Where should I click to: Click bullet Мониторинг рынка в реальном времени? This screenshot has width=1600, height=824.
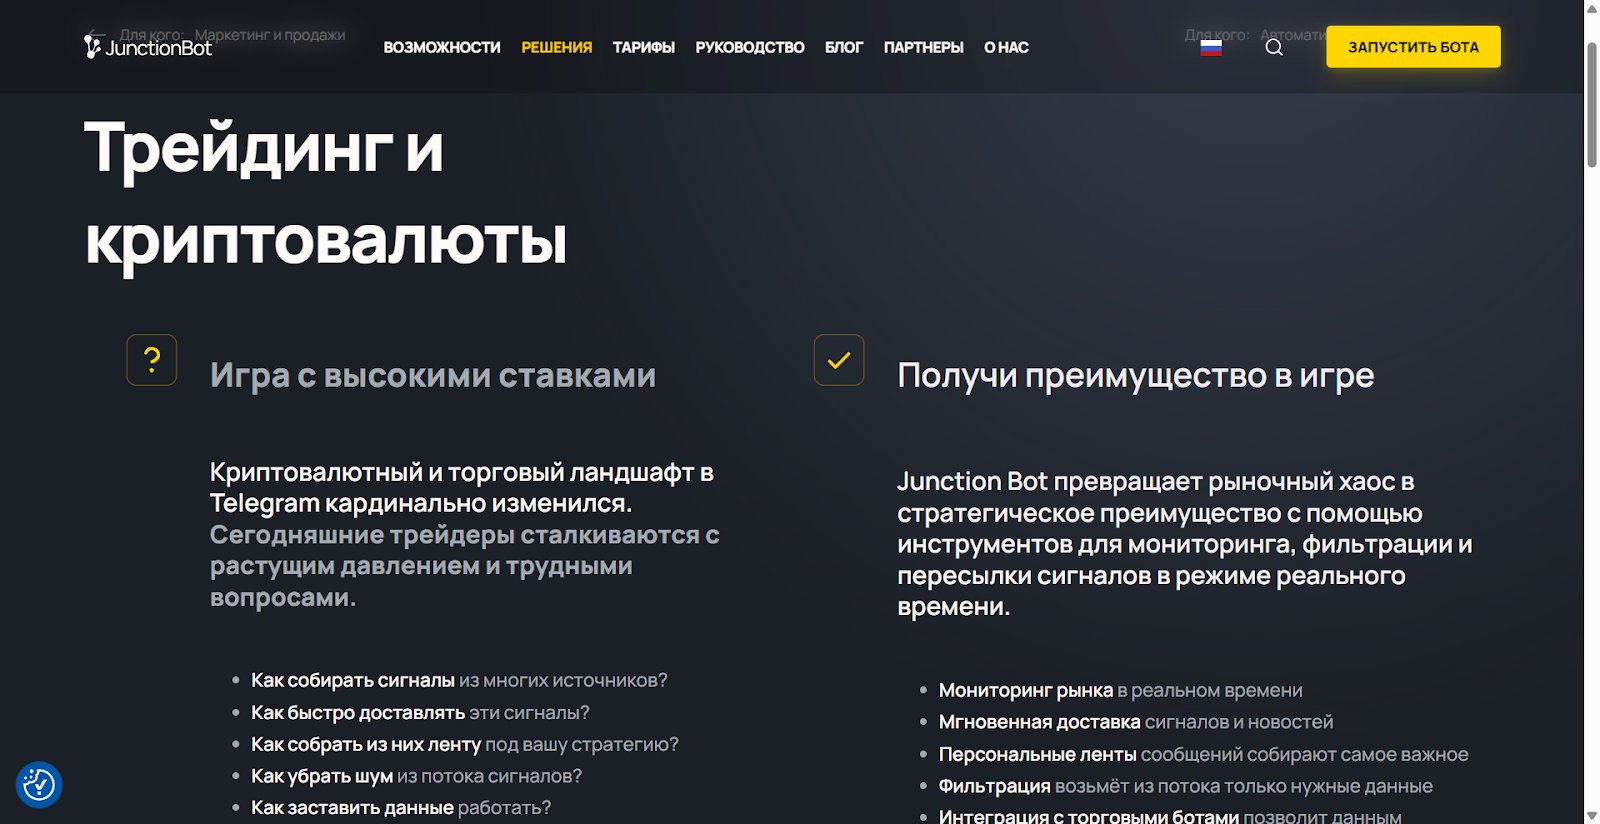pyautogui.click(x=1121, y=690)
